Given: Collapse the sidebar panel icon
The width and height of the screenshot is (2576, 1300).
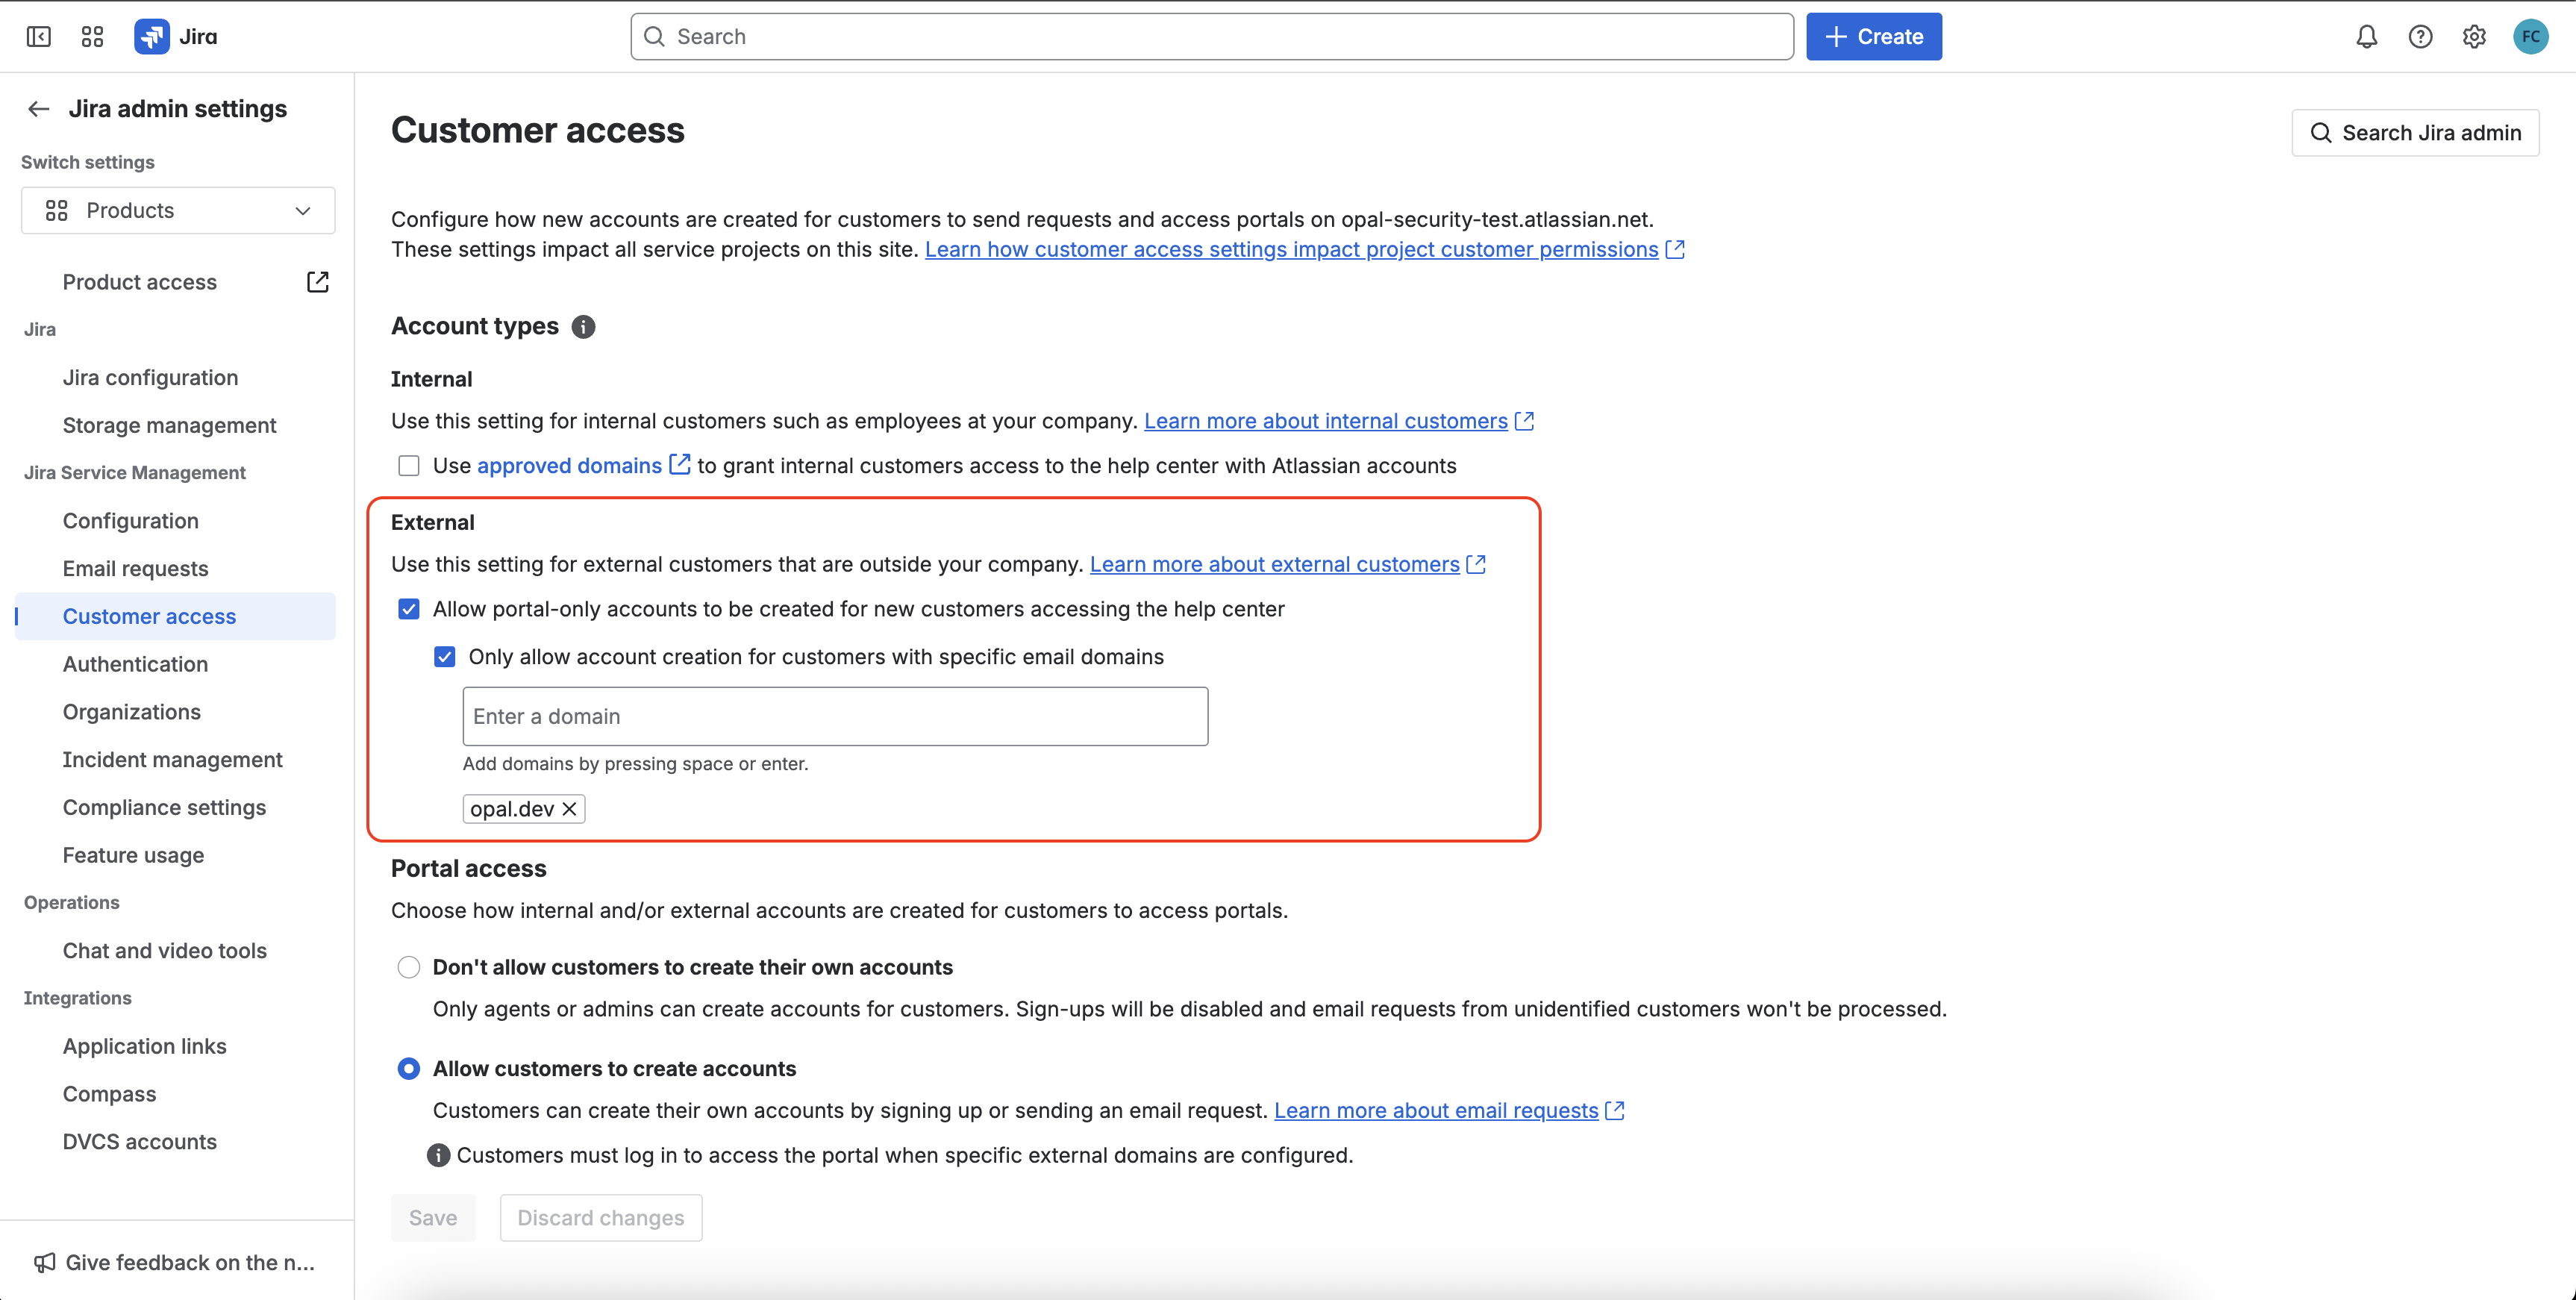Looking at the screenshot, I should (x=38, y=37).
